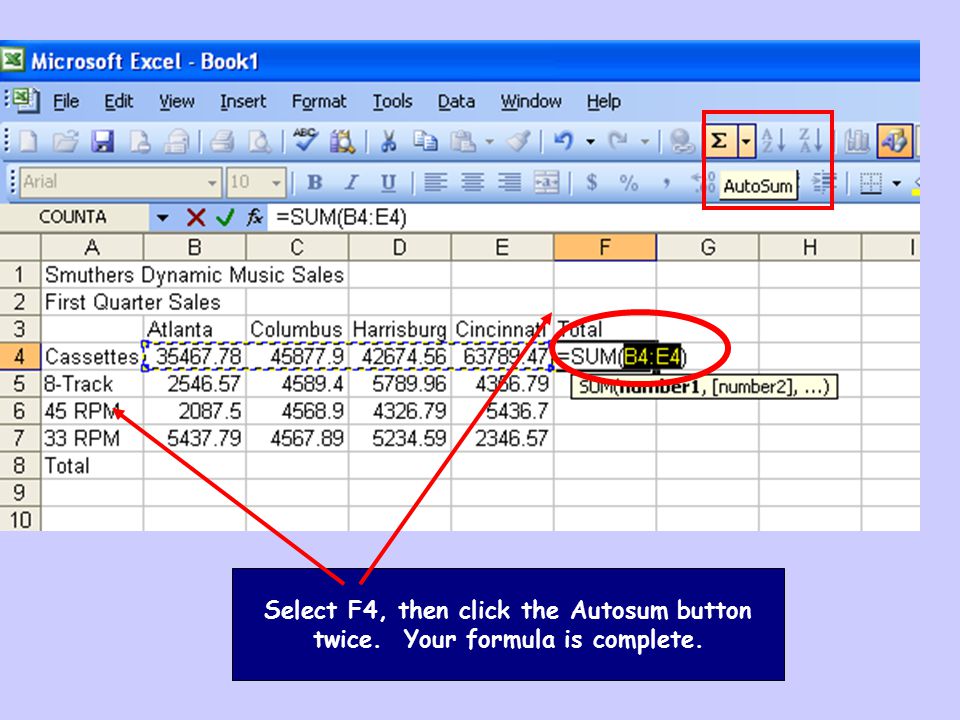Click the Permission icon on toolbar
This screenshot has width=960, height=720.
click(x=140, y=142)
